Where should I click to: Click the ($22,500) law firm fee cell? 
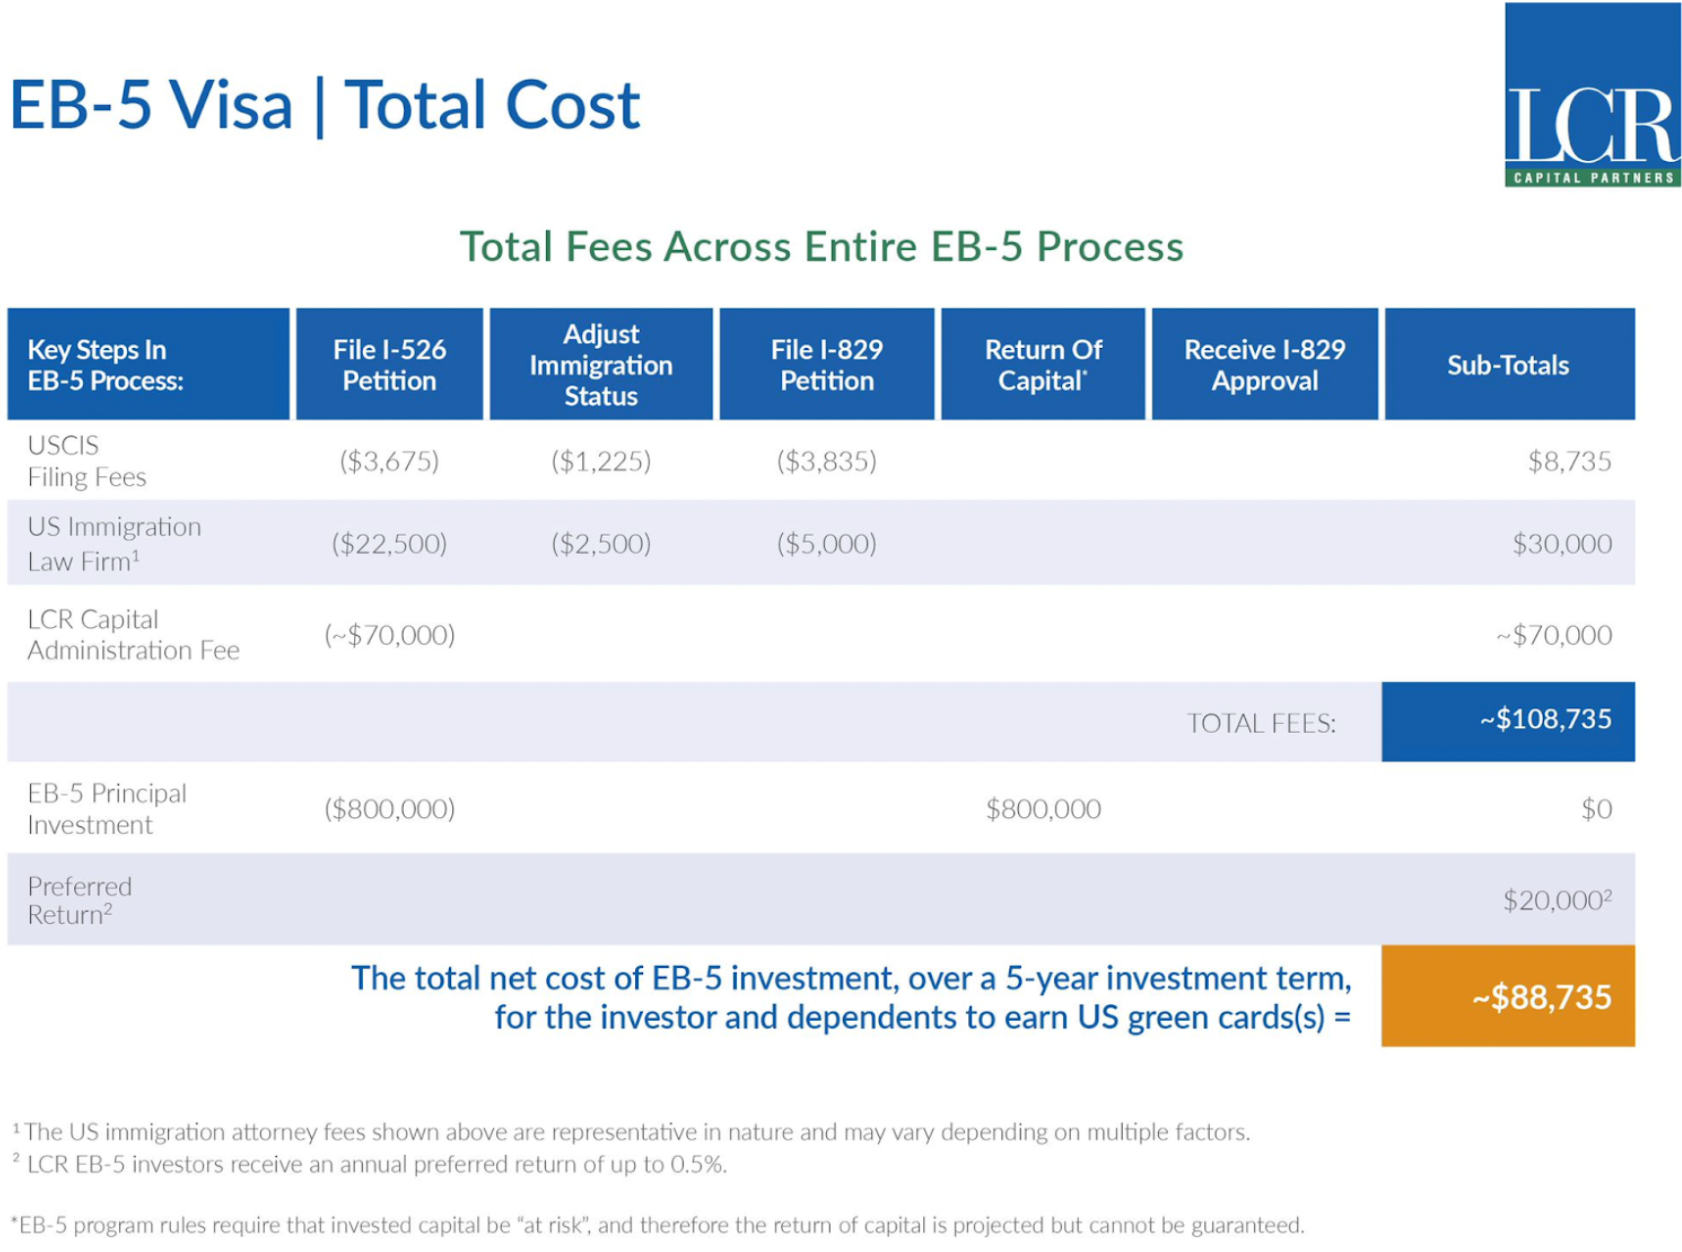pyautogui.click(x=389, y=544)
